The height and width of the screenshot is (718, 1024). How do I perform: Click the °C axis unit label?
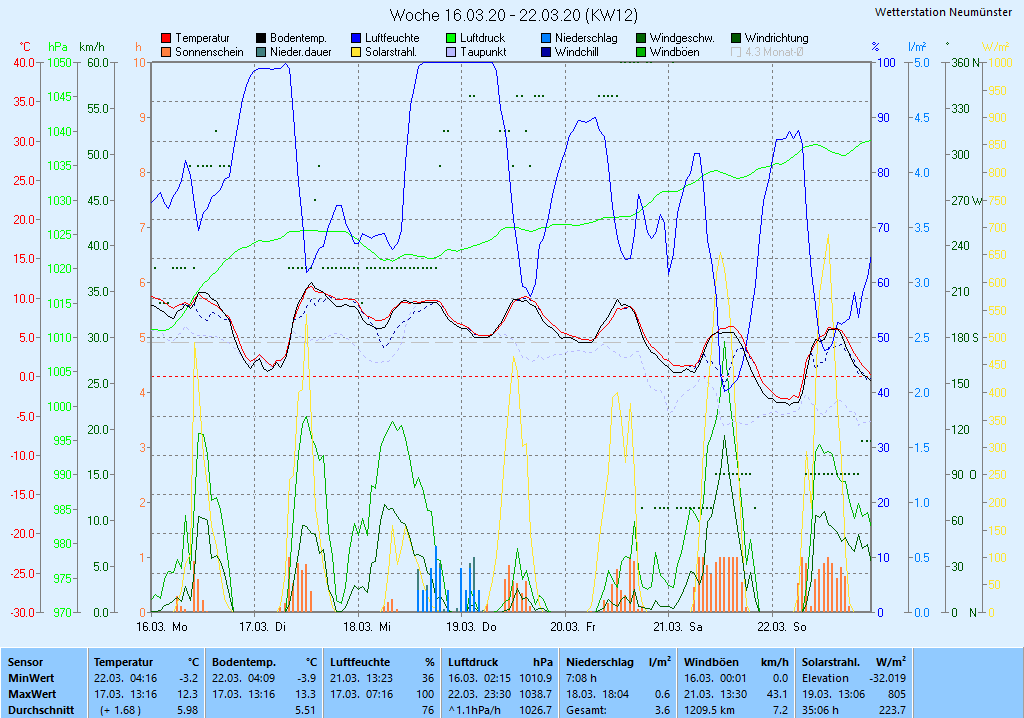(x=25, y=47)
